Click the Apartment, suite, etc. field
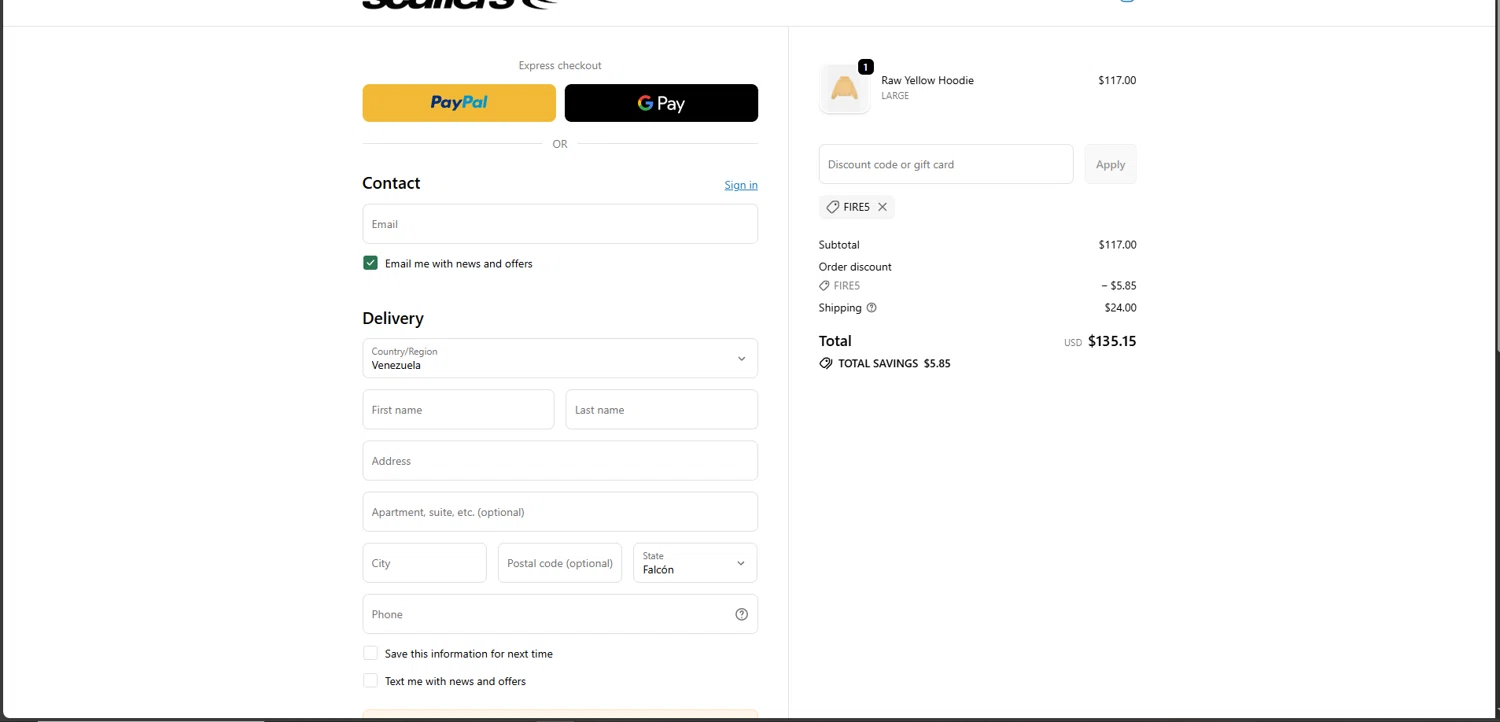This screenshot has width=1500, height=722. (x=560, y=512)
